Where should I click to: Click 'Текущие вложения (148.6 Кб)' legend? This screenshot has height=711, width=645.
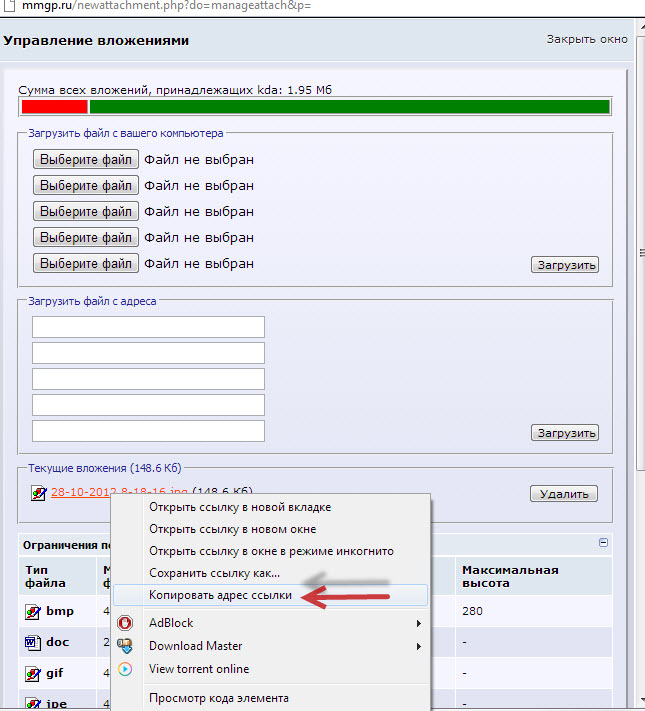pos(105,468)
